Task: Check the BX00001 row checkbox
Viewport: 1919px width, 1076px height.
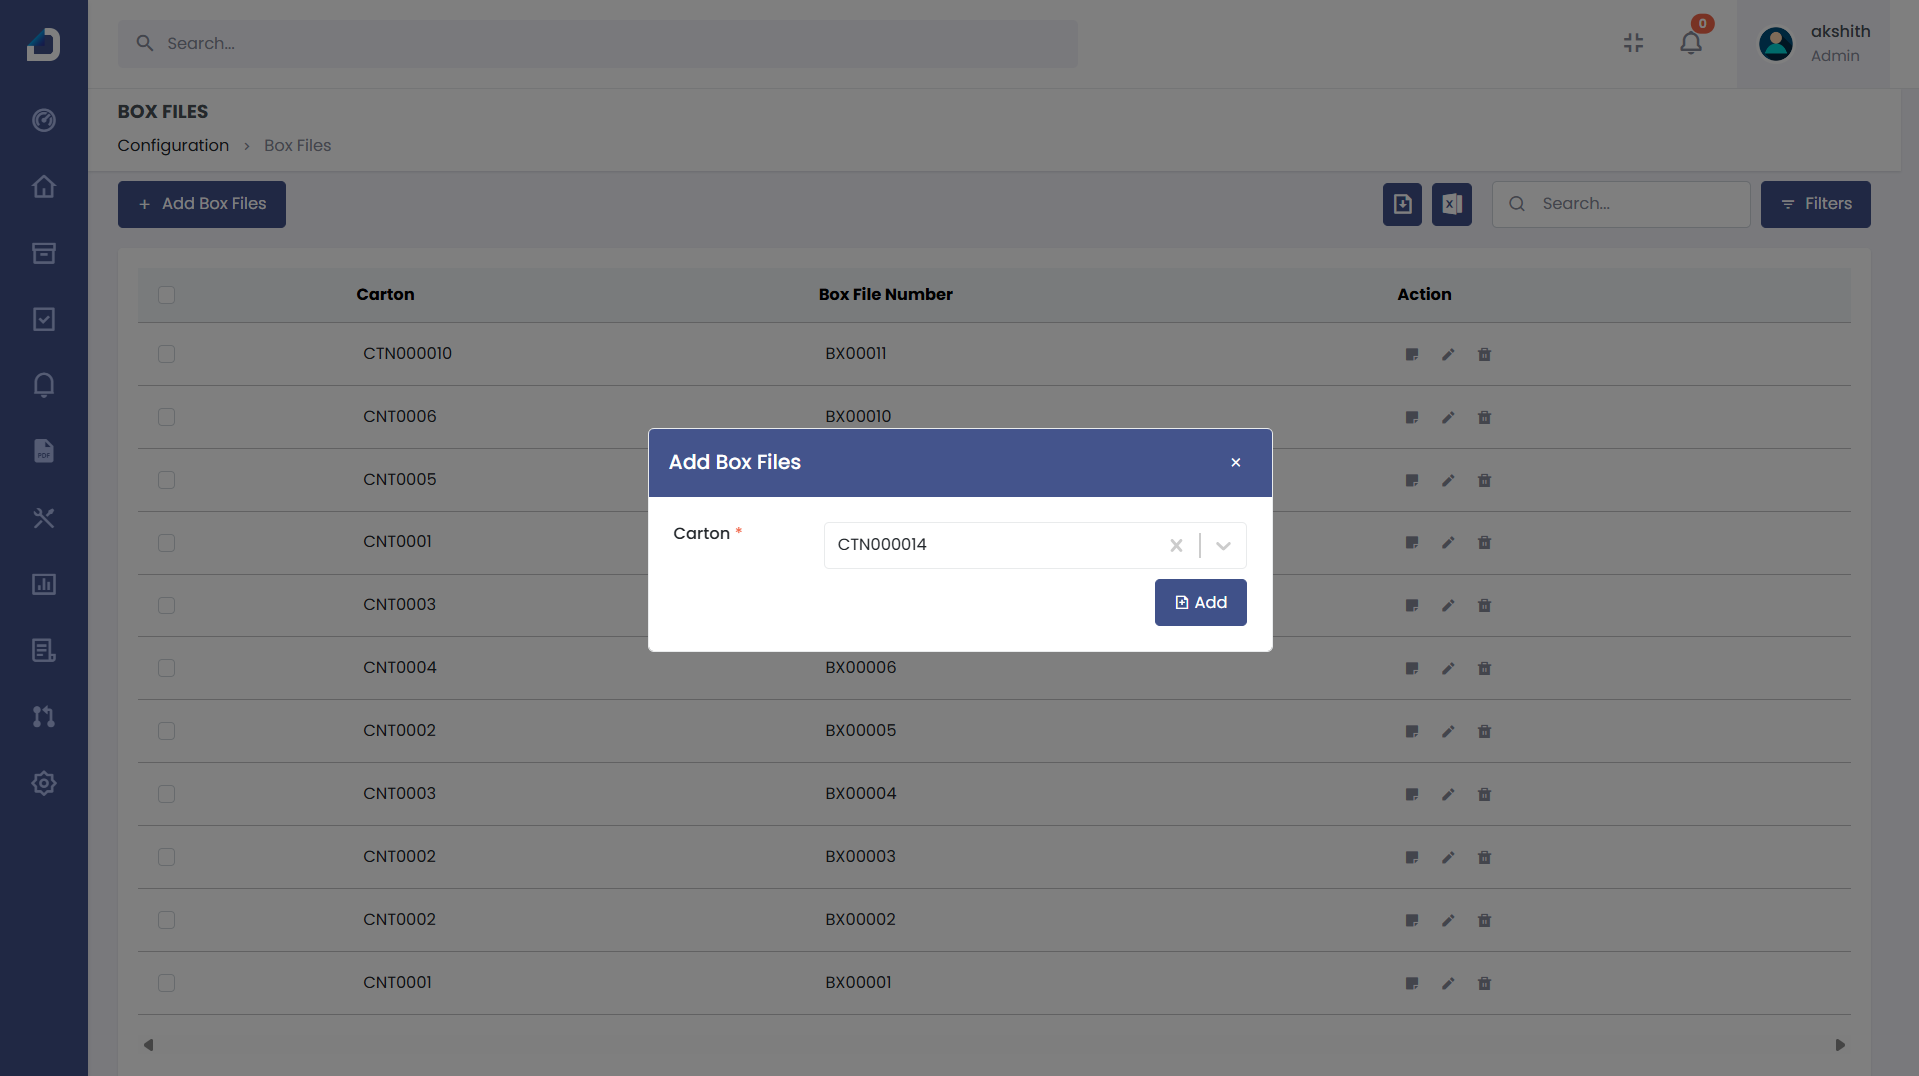Action: tap(166, 983)
